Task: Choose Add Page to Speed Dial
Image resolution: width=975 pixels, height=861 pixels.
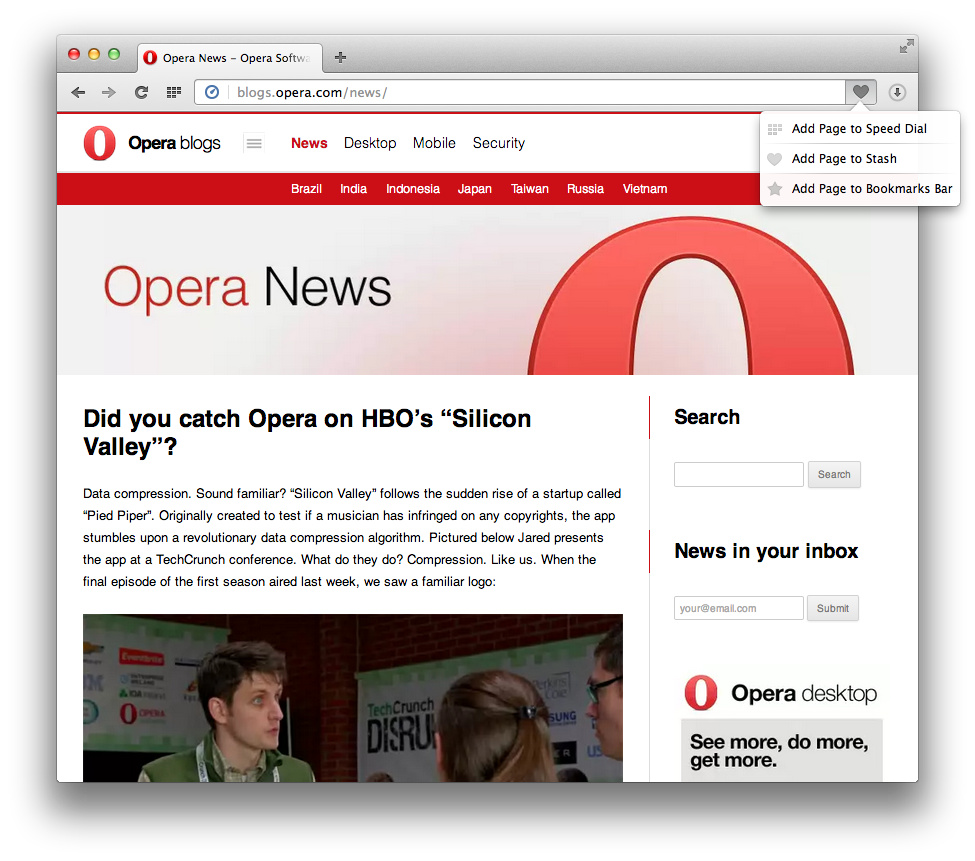Action: (x=858, y=128)
